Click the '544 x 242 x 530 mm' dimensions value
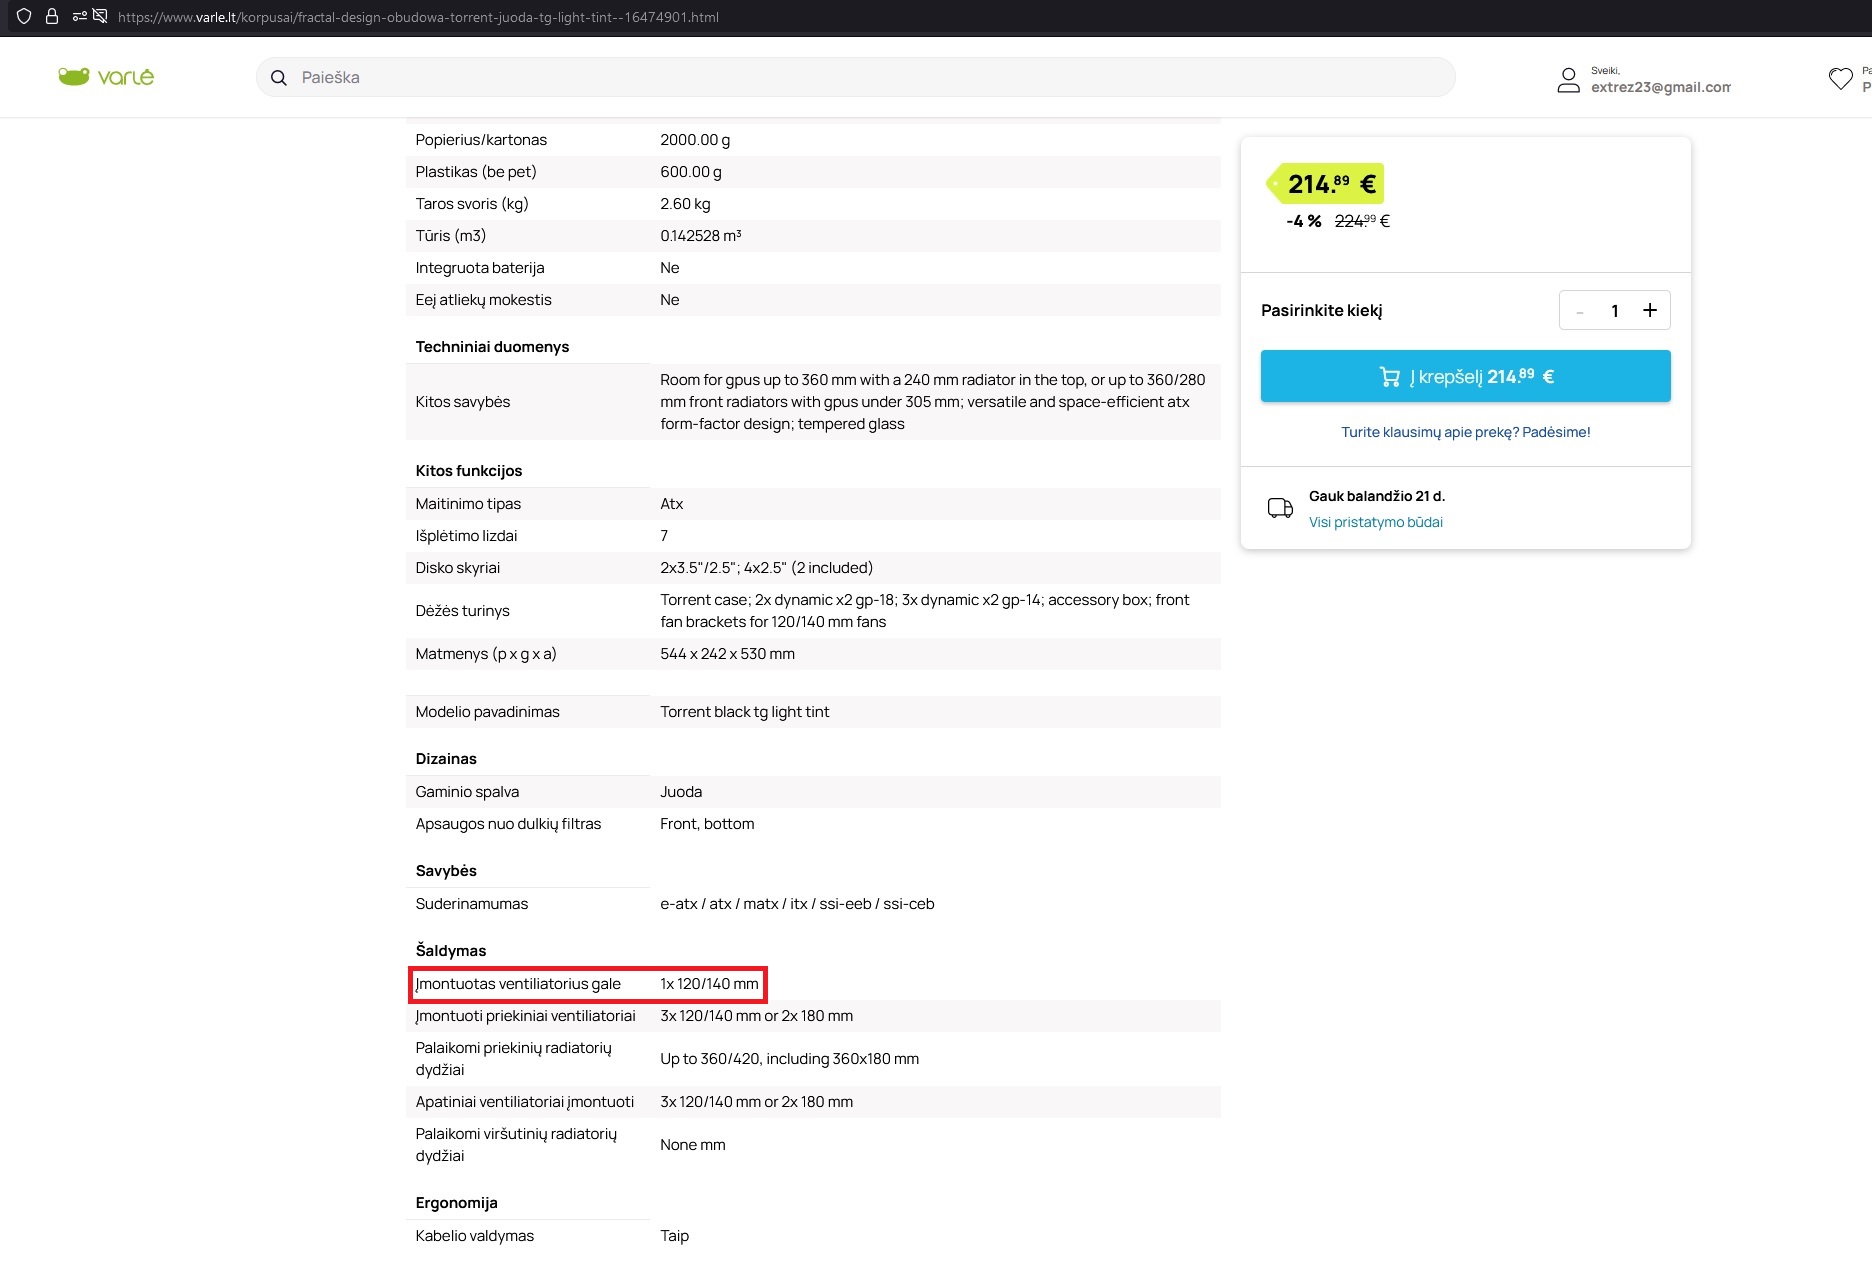This screenshot has height=1266, width=1872. point(727,654)
